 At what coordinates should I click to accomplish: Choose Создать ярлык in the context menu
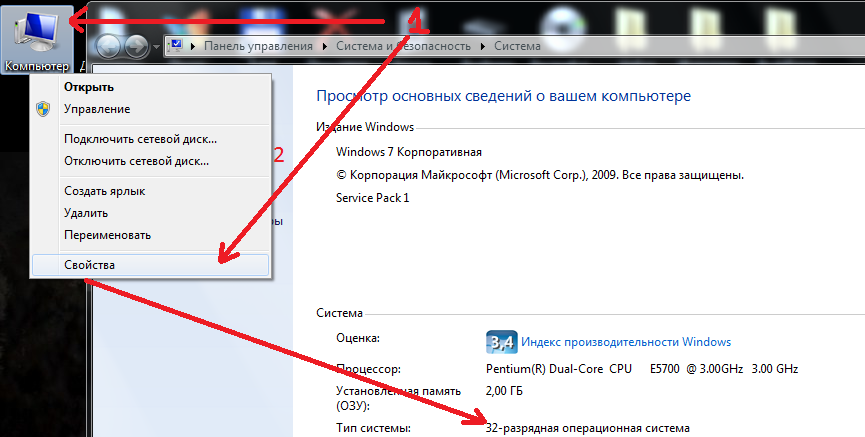(x=150, y=191)
